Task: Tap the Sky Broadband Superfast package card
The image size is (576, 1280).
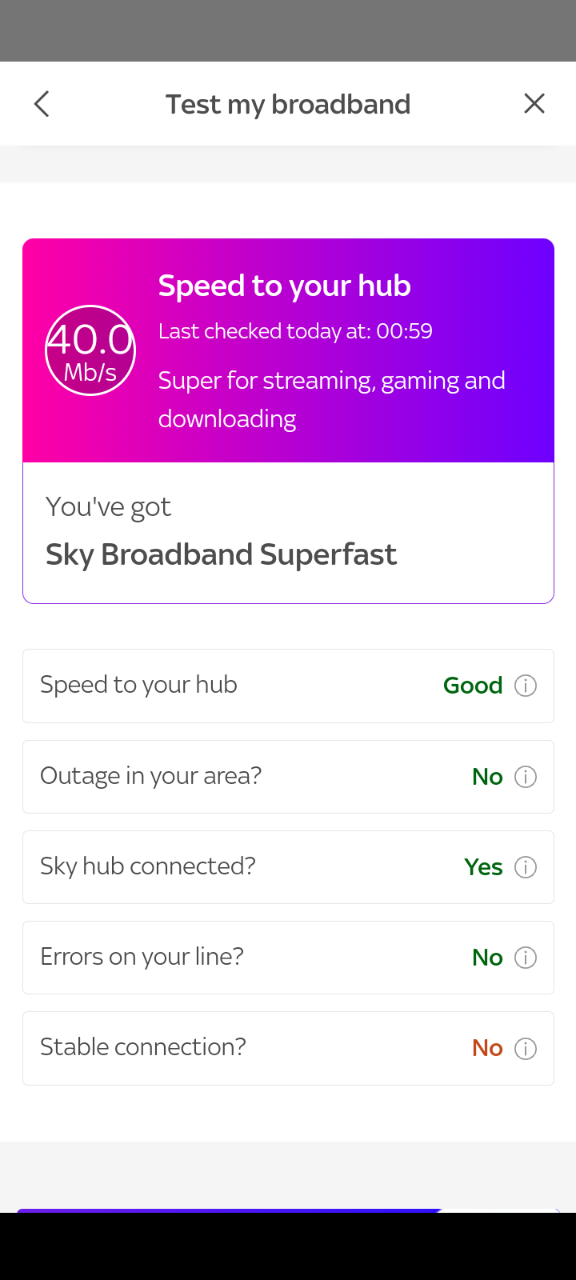Action: point(288,532)
